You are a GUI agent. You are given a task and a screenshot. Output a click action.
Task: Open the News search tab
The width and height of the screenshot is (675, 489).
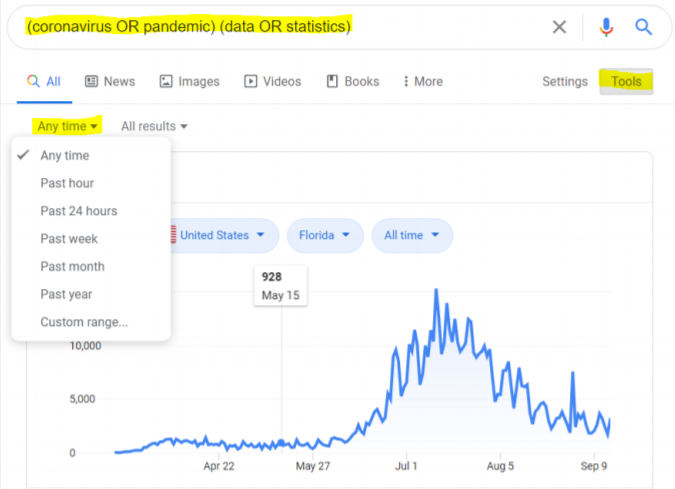click(110, 81)
